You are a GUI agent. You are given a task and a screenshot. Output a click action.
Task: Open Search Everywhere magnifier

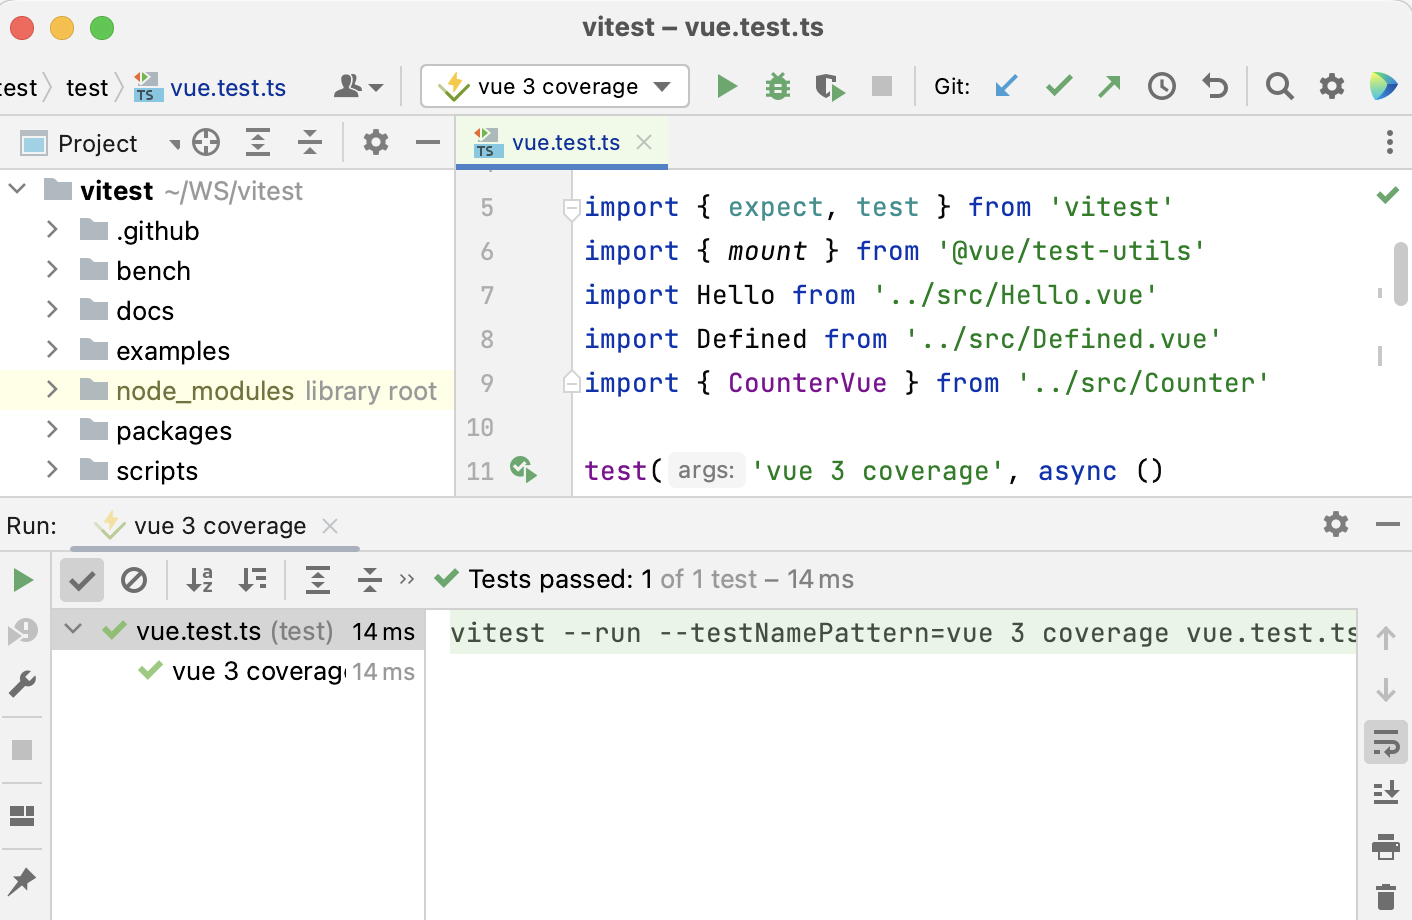coord(1279,87)
